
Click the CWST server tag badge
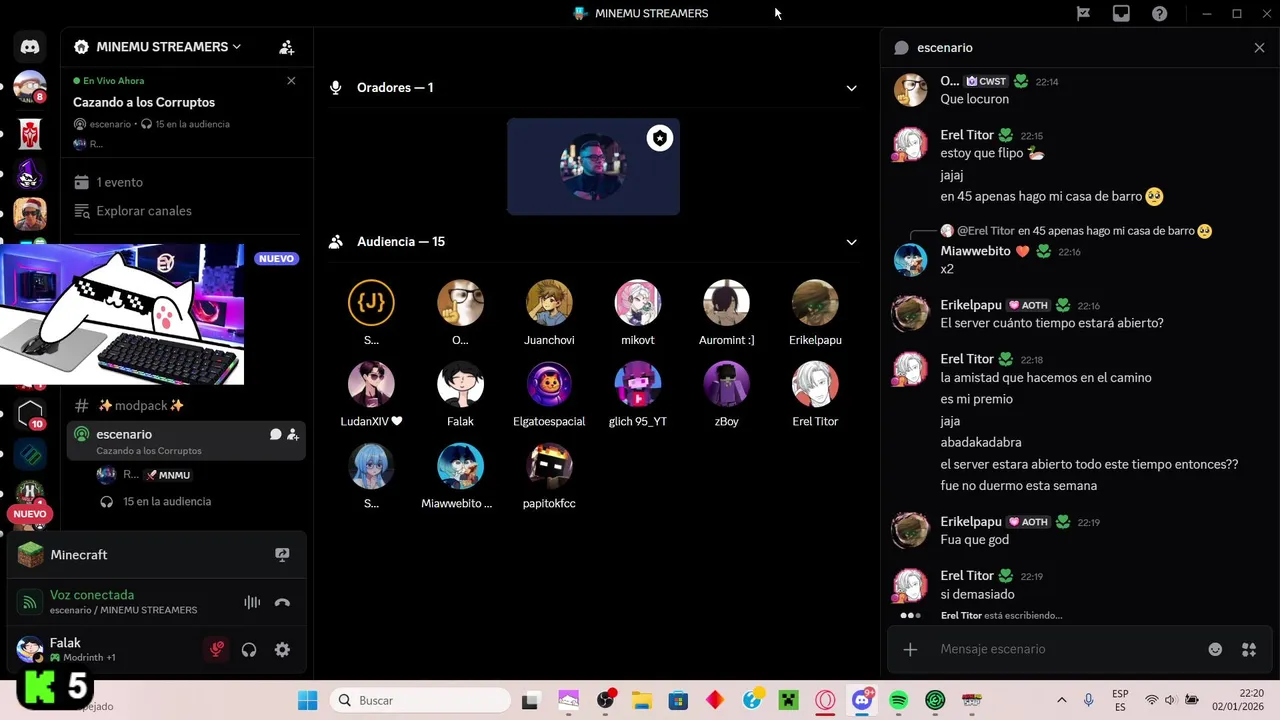tap(987, 81)
